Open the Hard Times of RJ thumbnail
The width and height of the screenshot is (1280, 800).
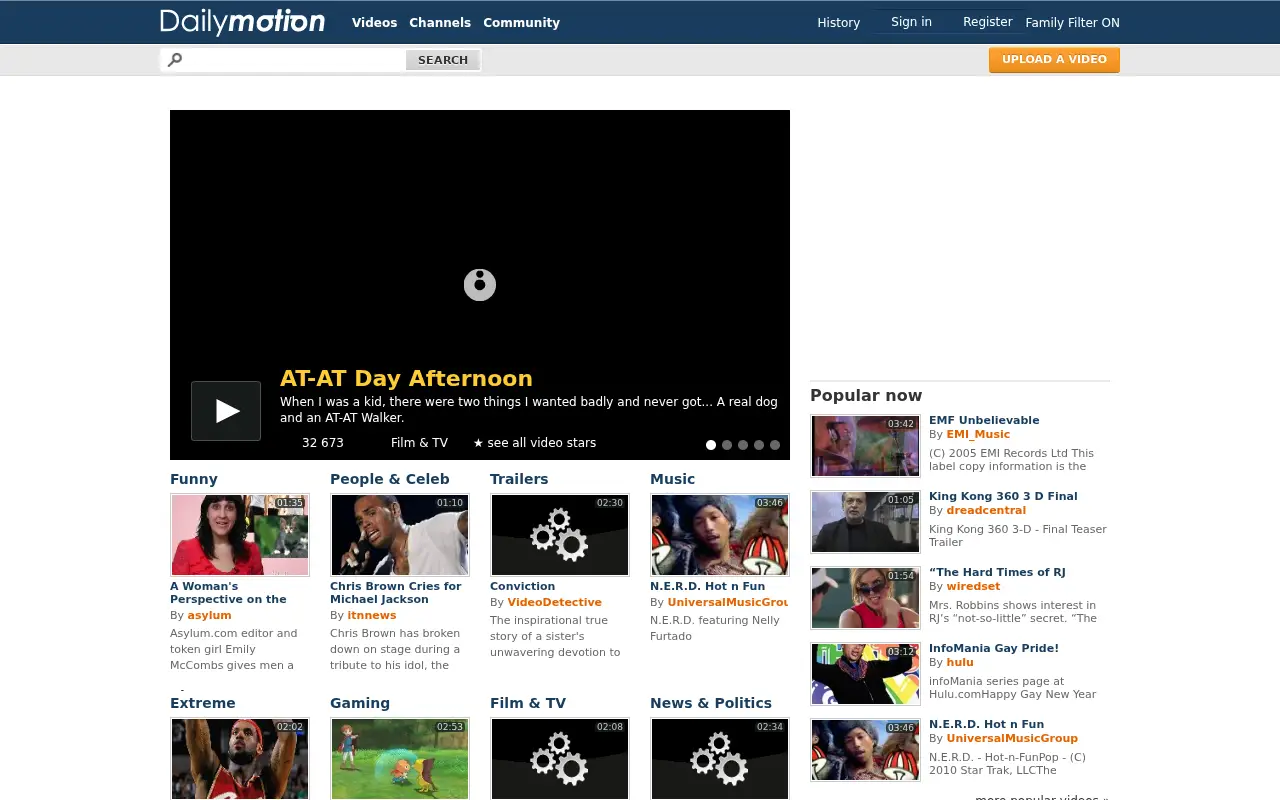(865, 598)
